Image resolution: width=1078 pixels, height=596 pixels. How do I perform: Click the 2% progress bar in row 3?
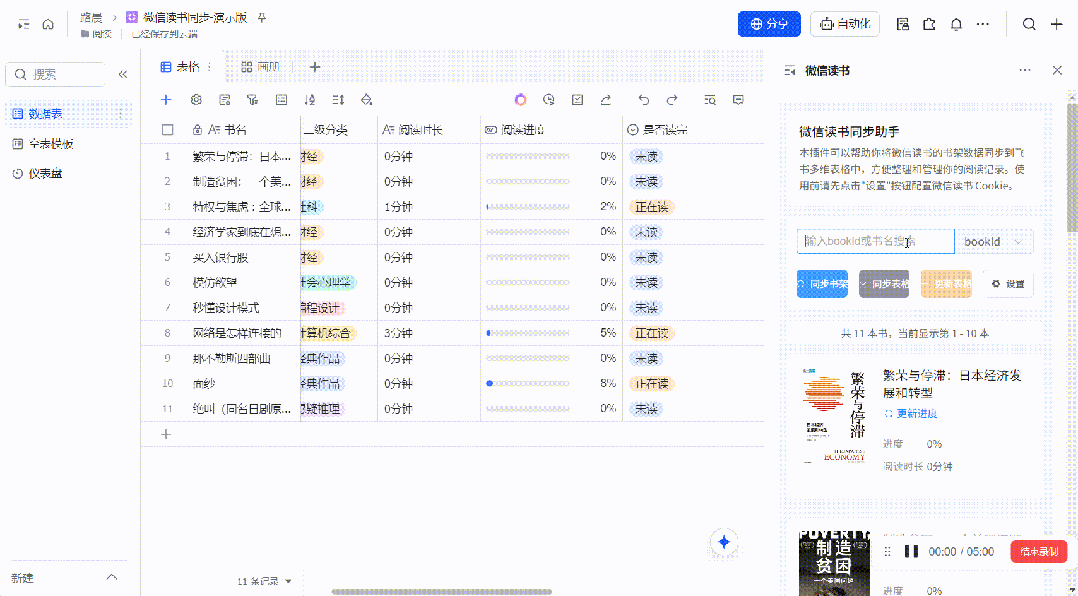click(528, 207)
